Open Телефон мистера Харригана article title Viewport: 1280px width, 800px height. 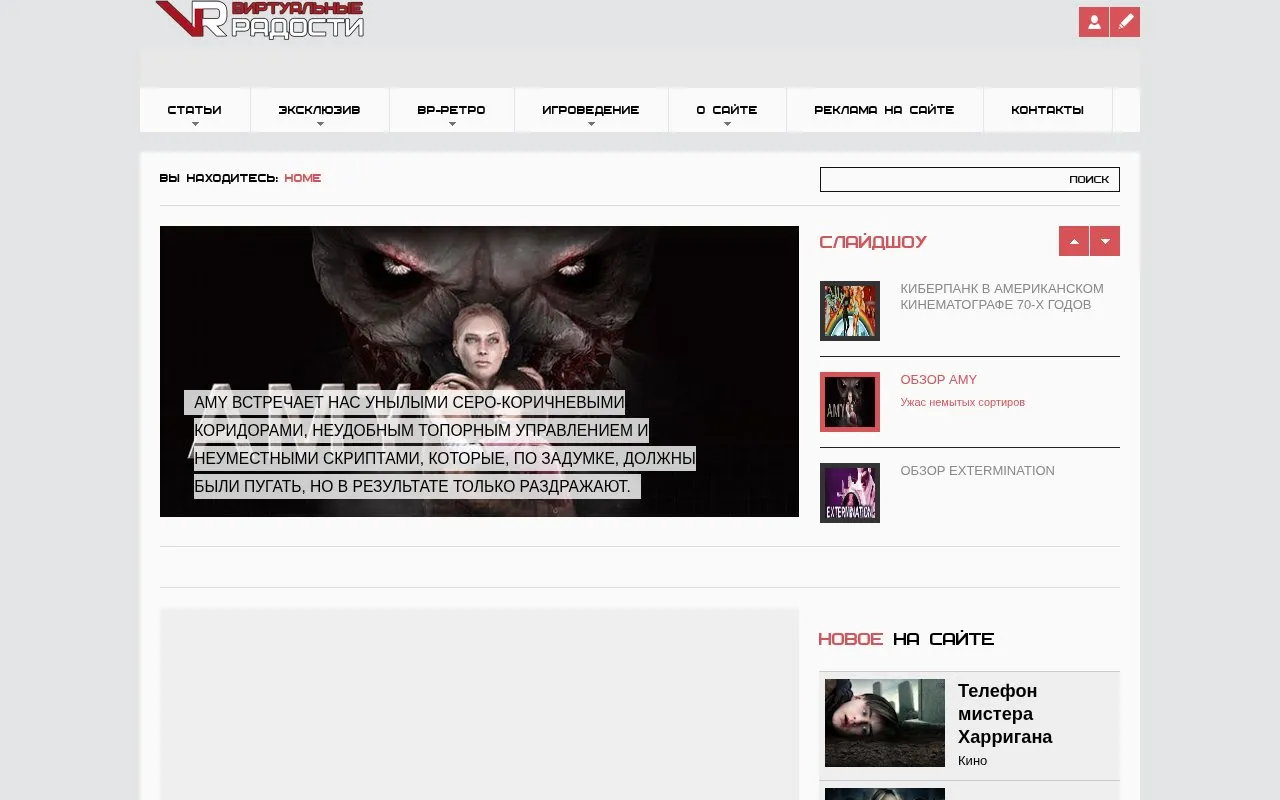point(1005,714)
